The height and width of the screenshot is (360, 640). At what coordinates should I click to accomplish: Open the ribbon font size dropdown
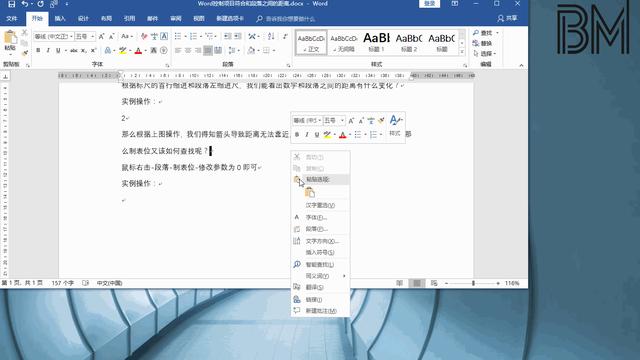[x=93, y=36]
